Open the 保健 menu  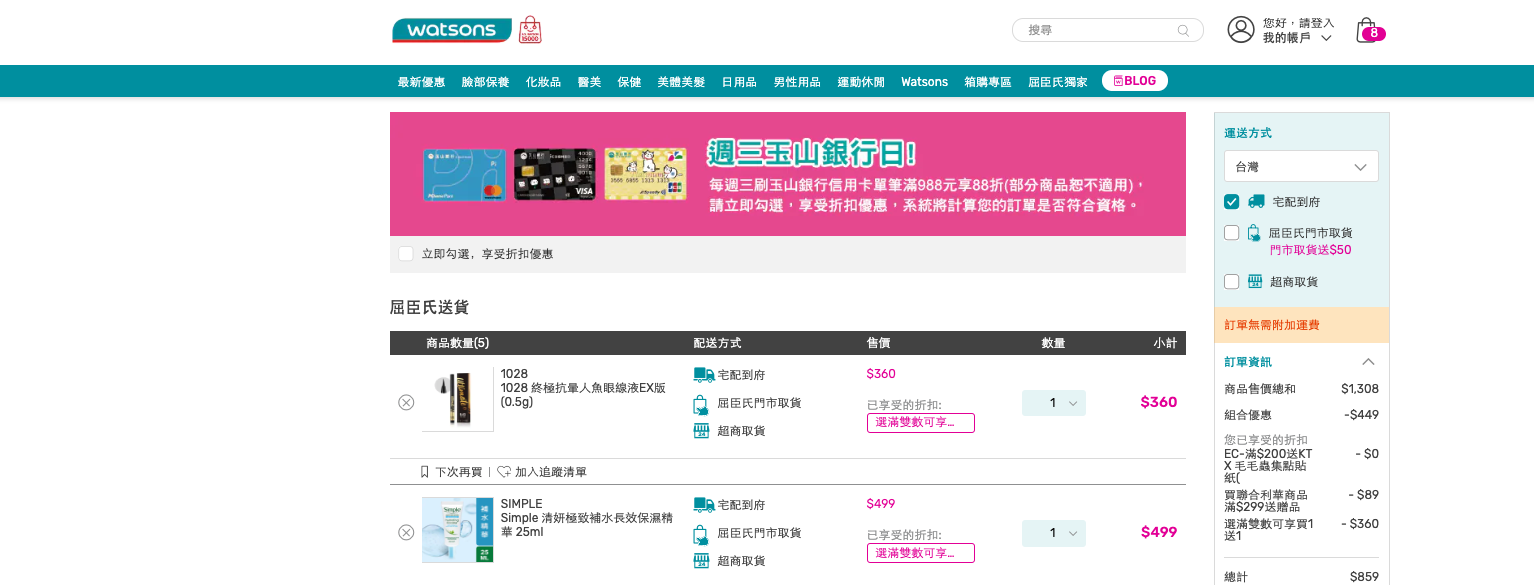tap(630, 82)
